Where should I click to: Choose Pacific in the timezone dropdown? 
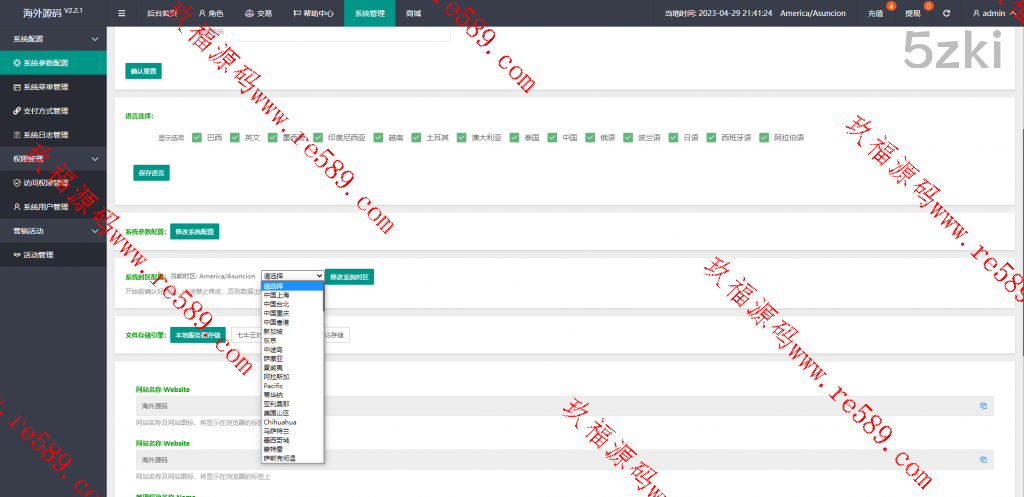point(274,384)
